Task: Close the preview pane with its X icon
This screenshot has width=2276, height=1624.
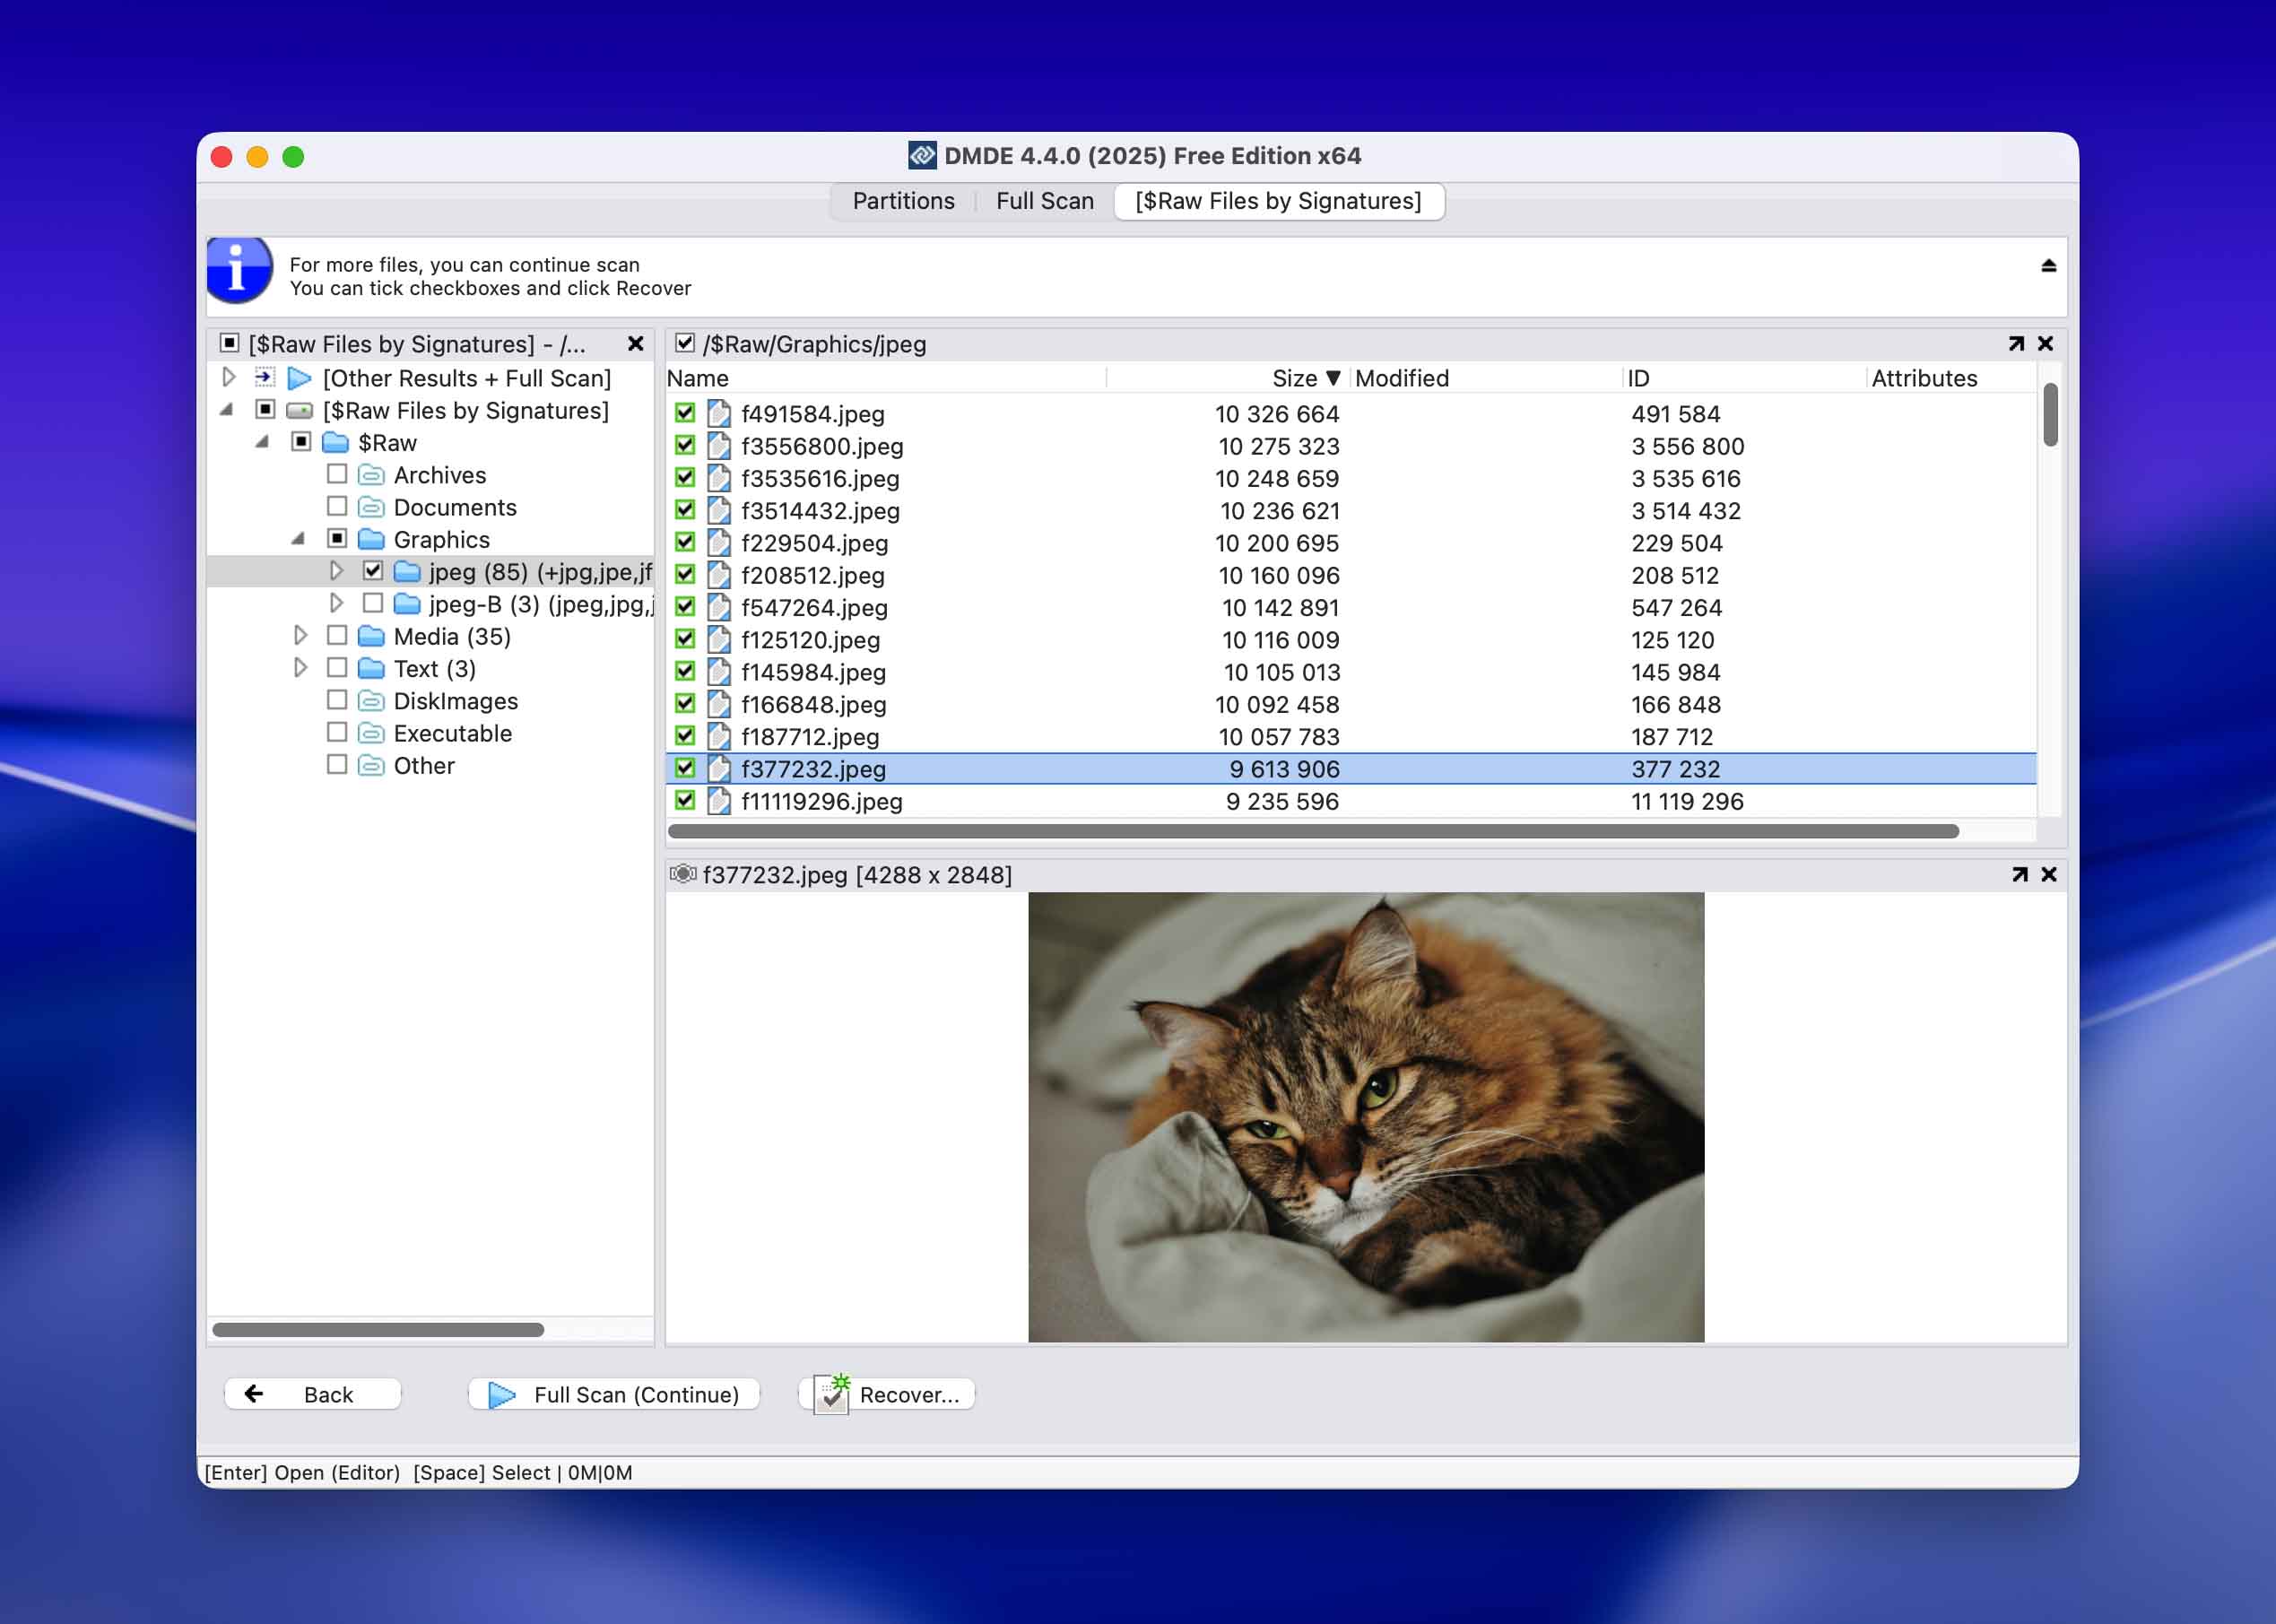Action: [x=2048, y=874]
